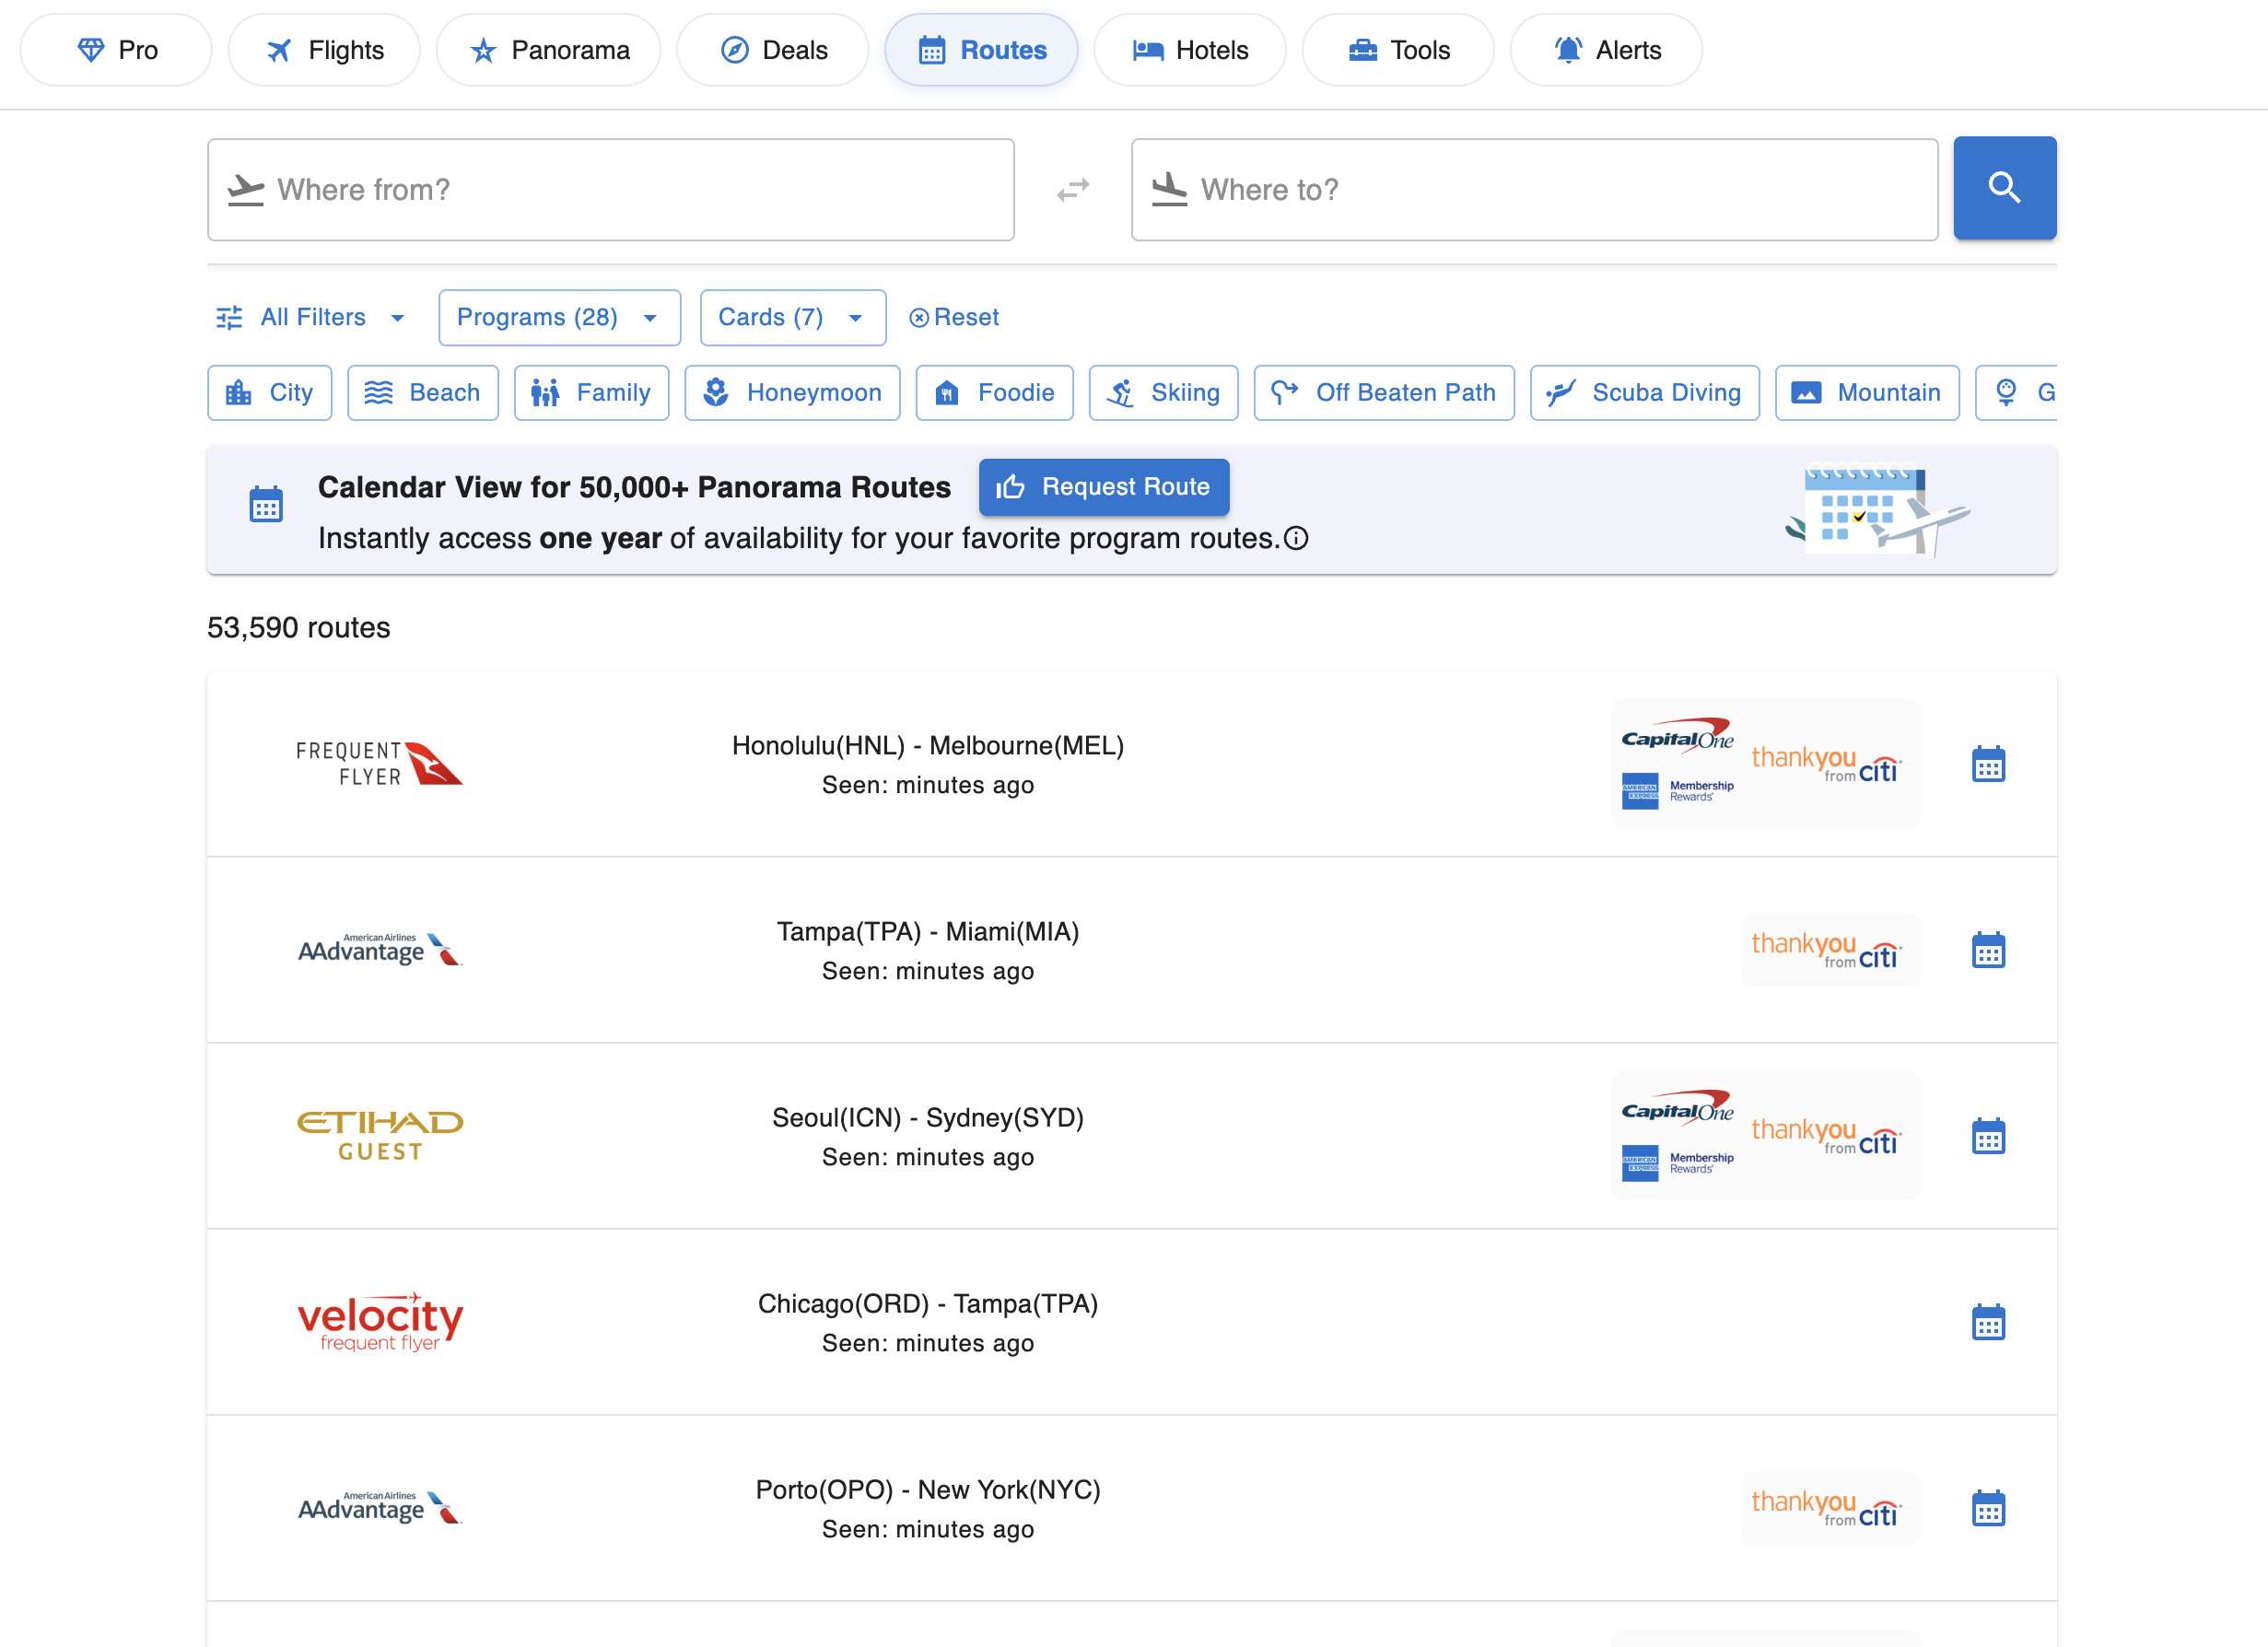Switch to the Hotels tab
Viewport: 2268px width, 1647px height.
click(x=1190, y=50)
